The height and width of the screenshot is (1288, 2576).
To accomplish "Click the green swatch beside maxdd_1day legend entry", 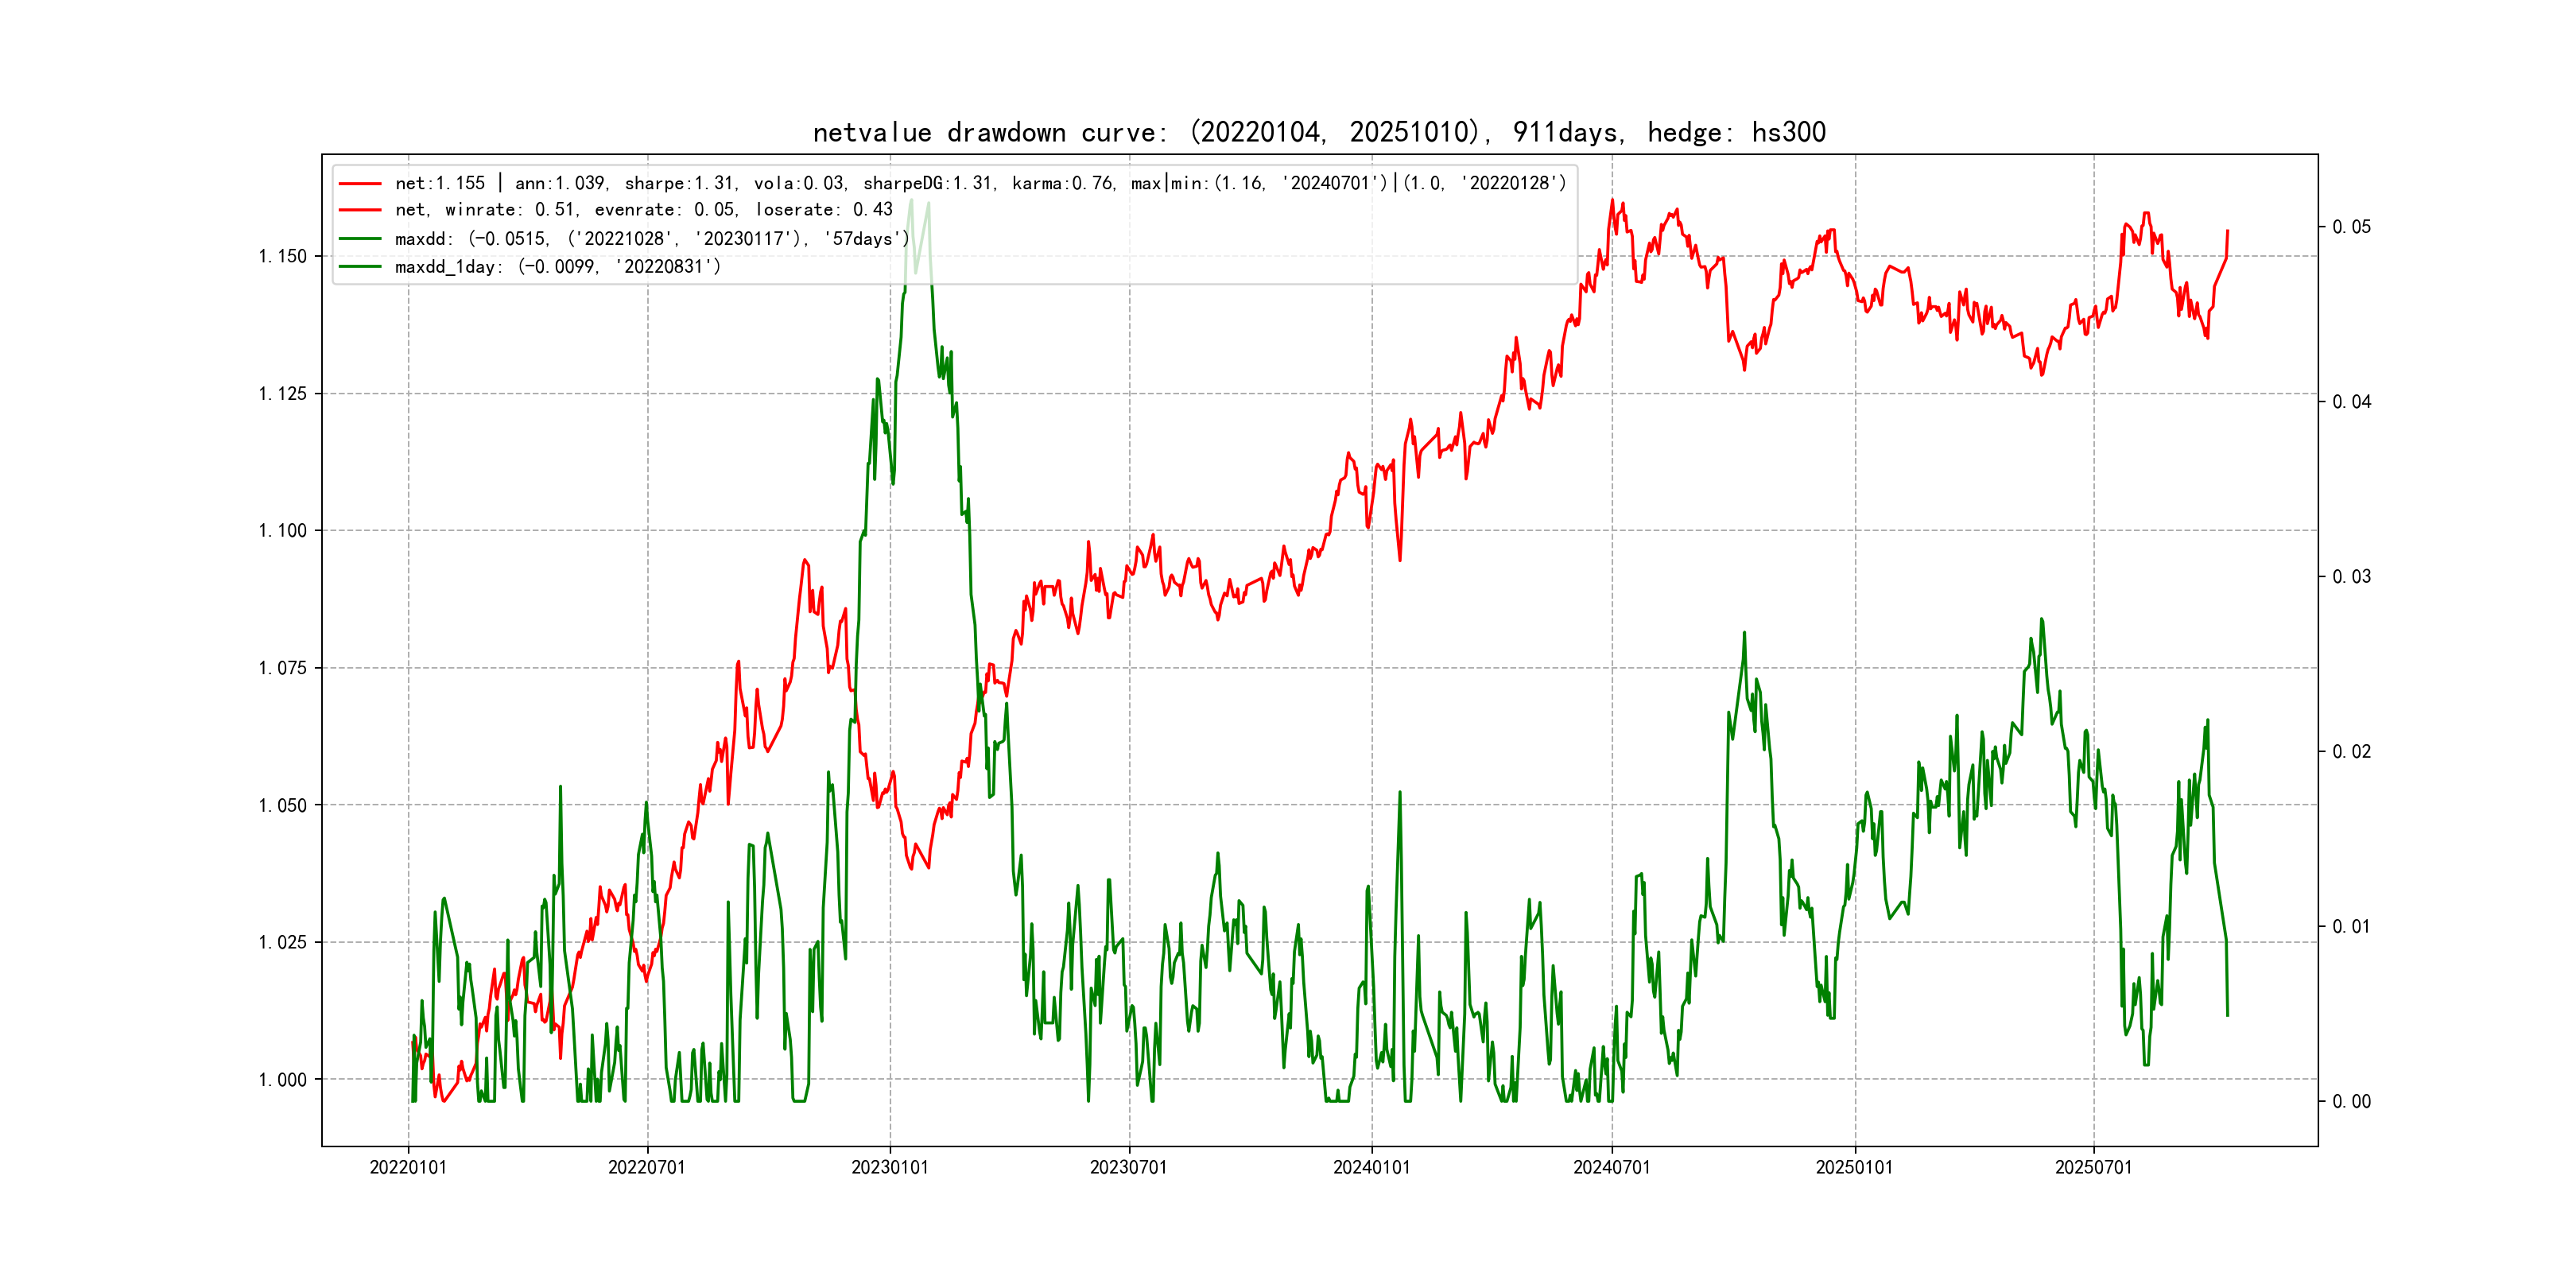I will 360,267.
